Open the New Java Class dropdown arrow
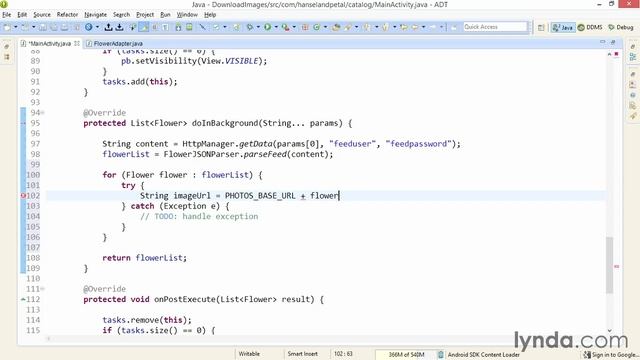Viewport: 640px width, 360px height. [325, 27]
